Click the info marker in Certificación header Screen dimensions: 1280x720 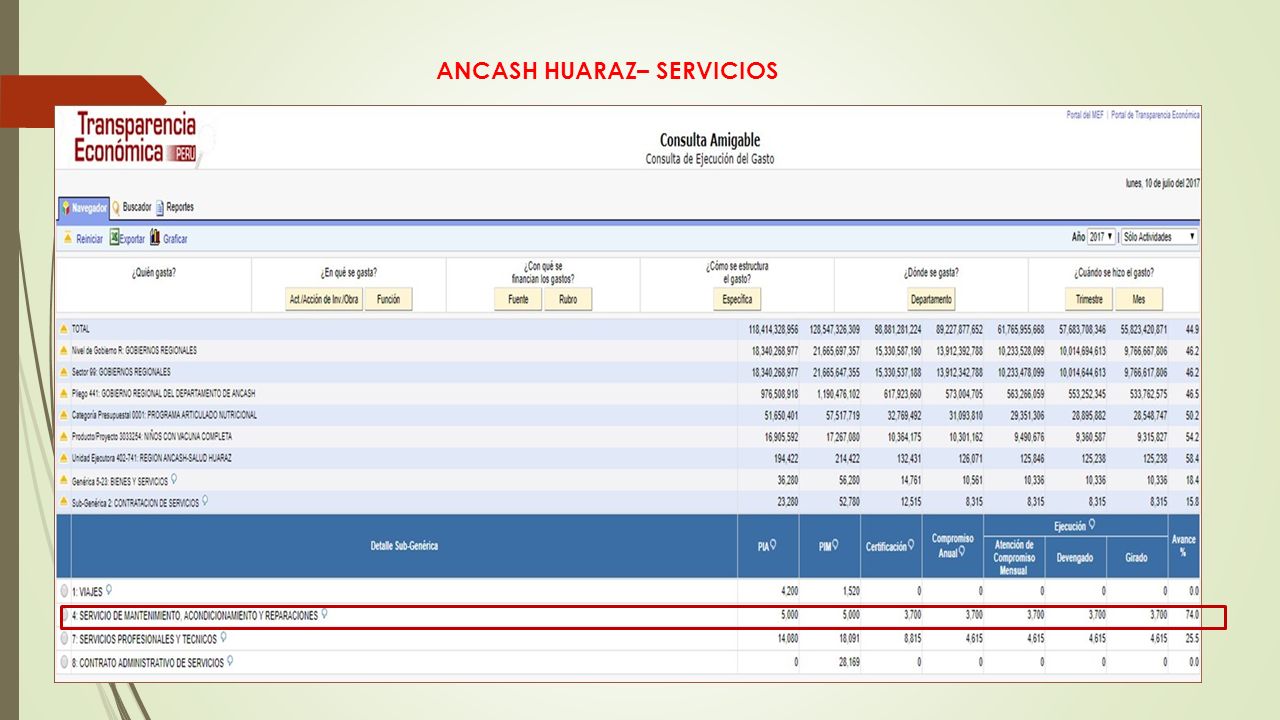click(x=911, y=546)
